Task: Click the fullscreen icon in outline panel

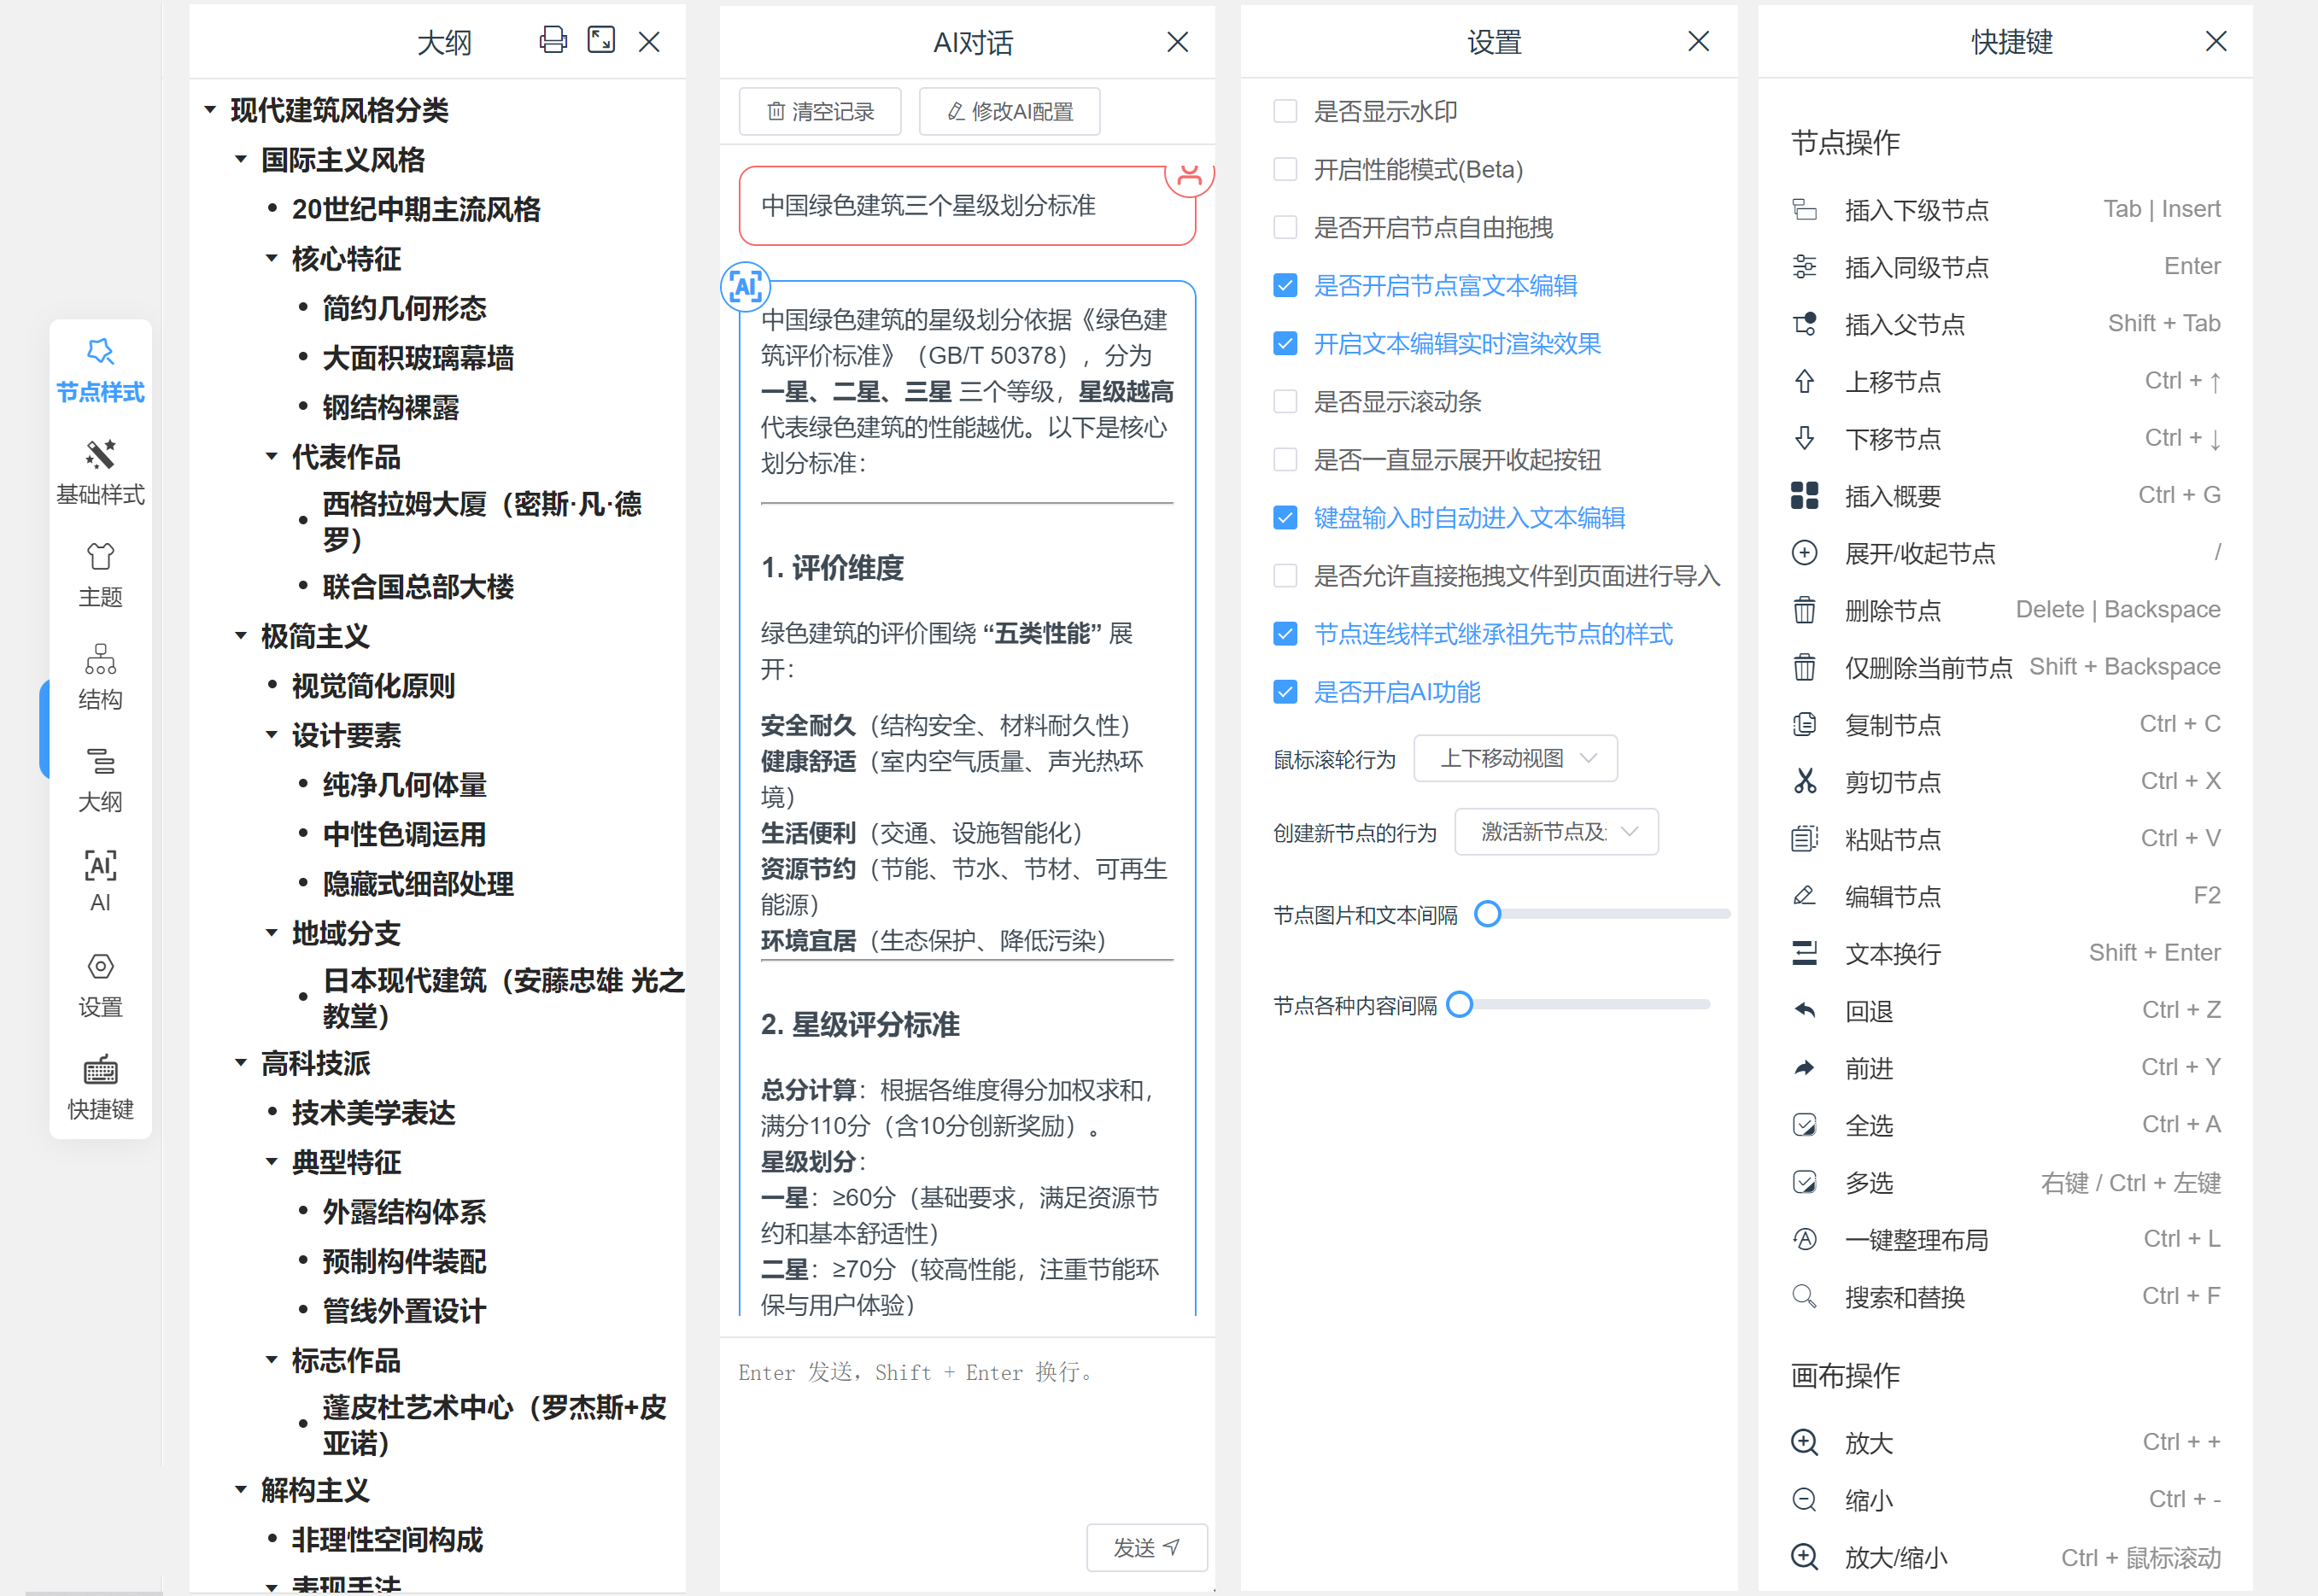Action: click(601, 40)
